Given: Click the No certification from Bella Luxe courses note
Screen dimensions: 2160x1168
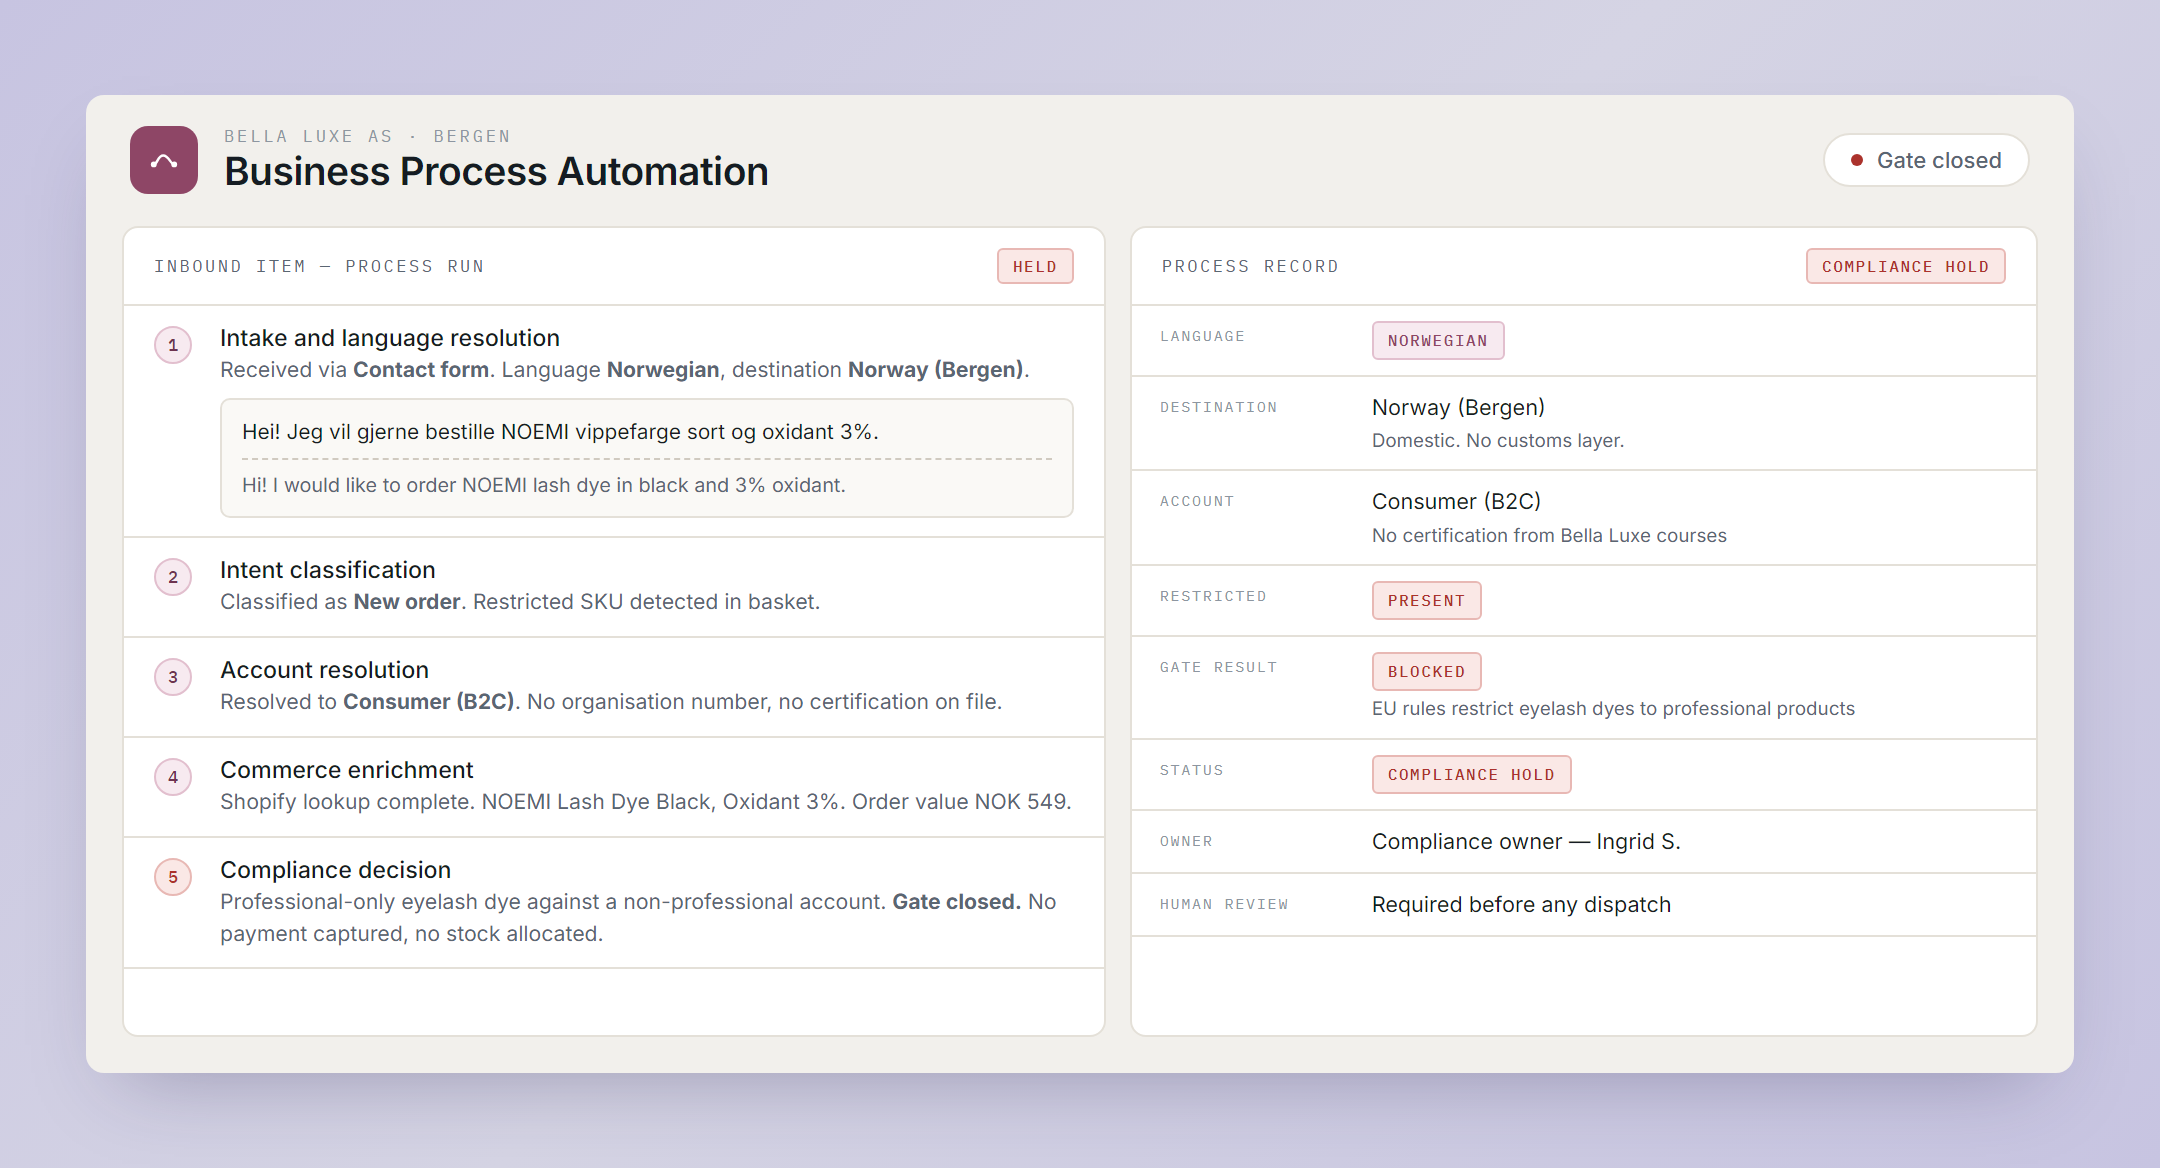Looking at the screenshot, I should pyautogui.click(x=1549, y=535).
